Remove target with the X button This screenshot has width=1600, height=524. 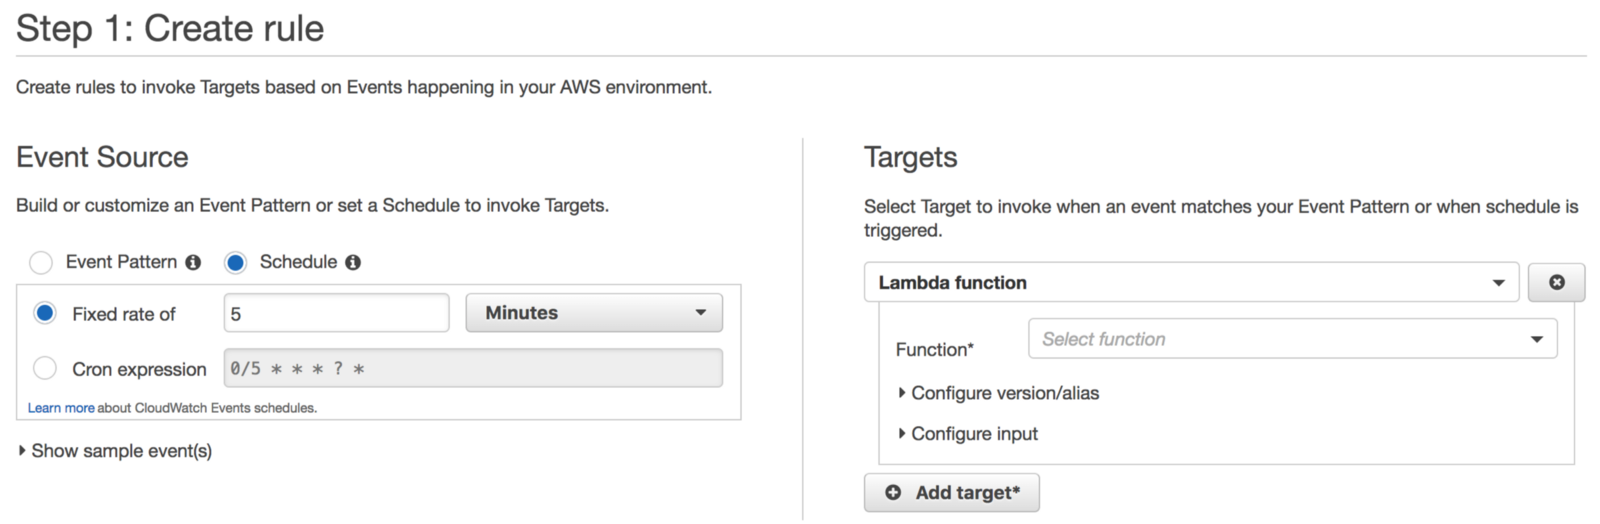click(1556, 282)
